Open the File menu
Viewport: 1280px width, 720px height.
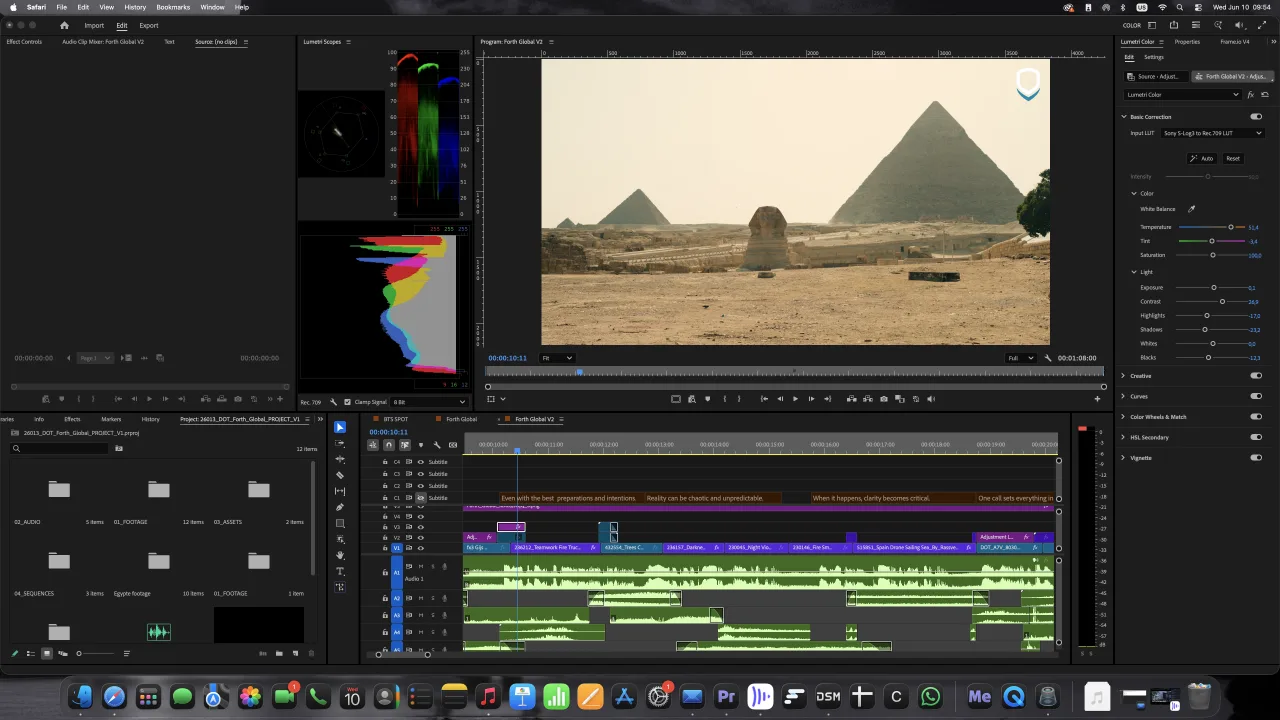tap(61, 7)
